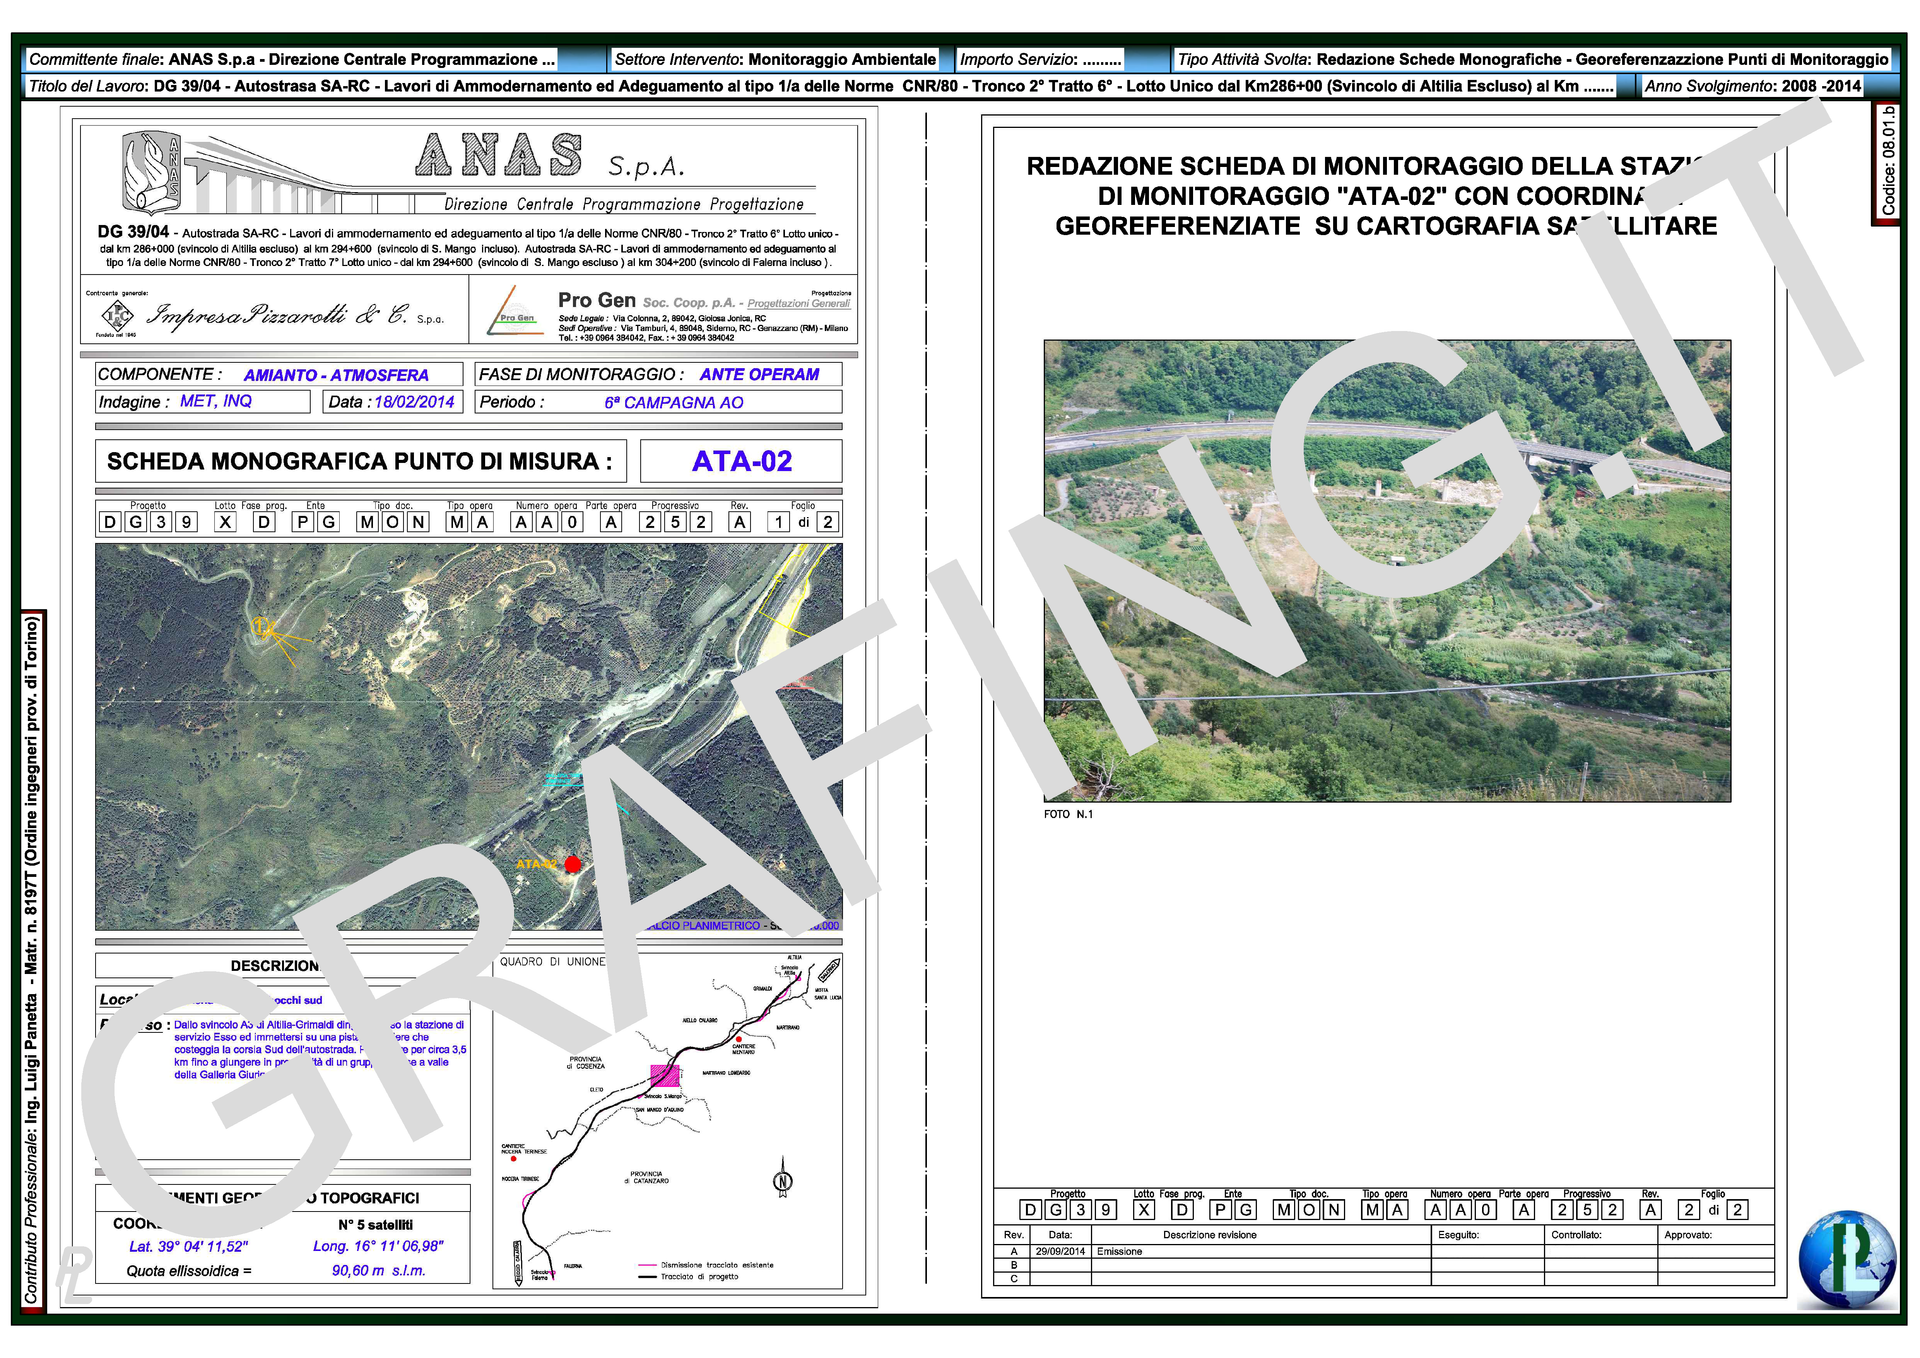Viewport: 1920px width, 1358px height.
Task: Click the north arrow compass symbol
Action: 783,1181
